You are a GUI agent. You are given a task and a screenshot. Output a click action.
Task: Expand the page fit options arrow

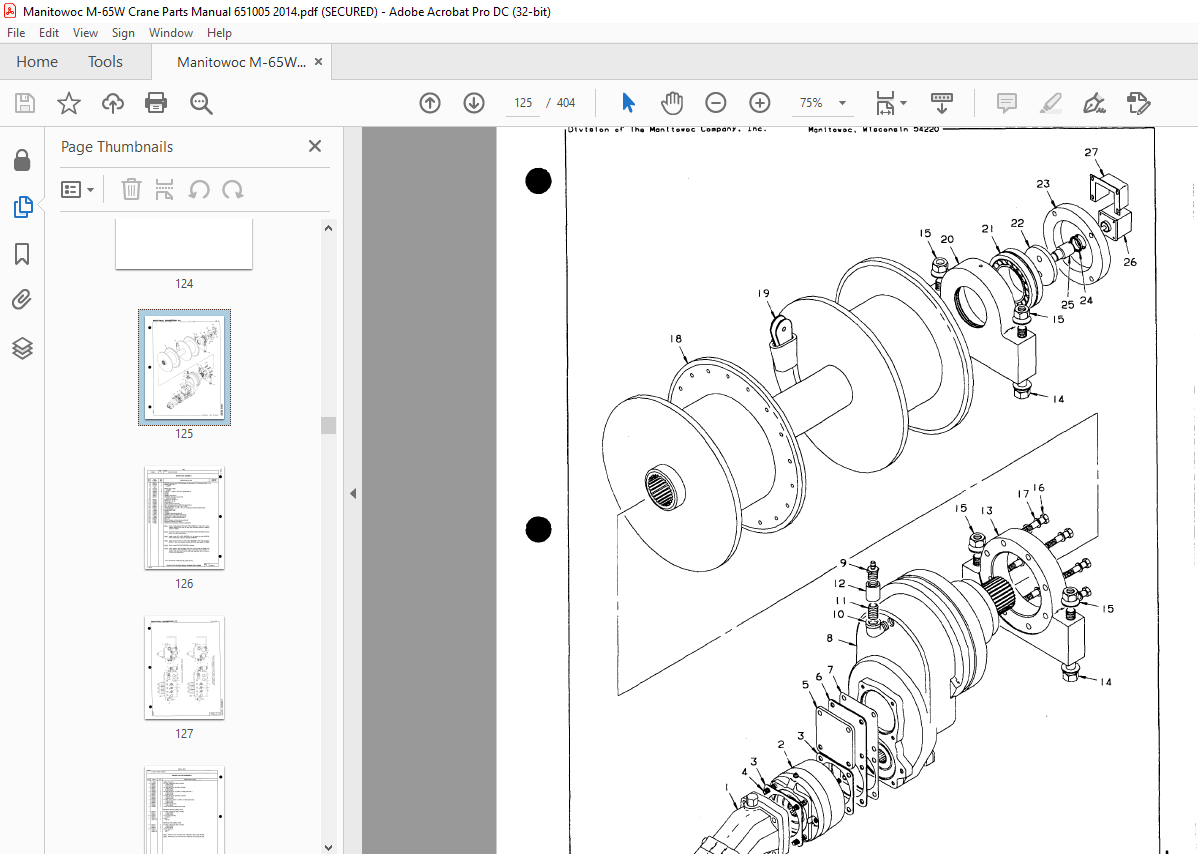pyautogui.click(x=904, y=102)
